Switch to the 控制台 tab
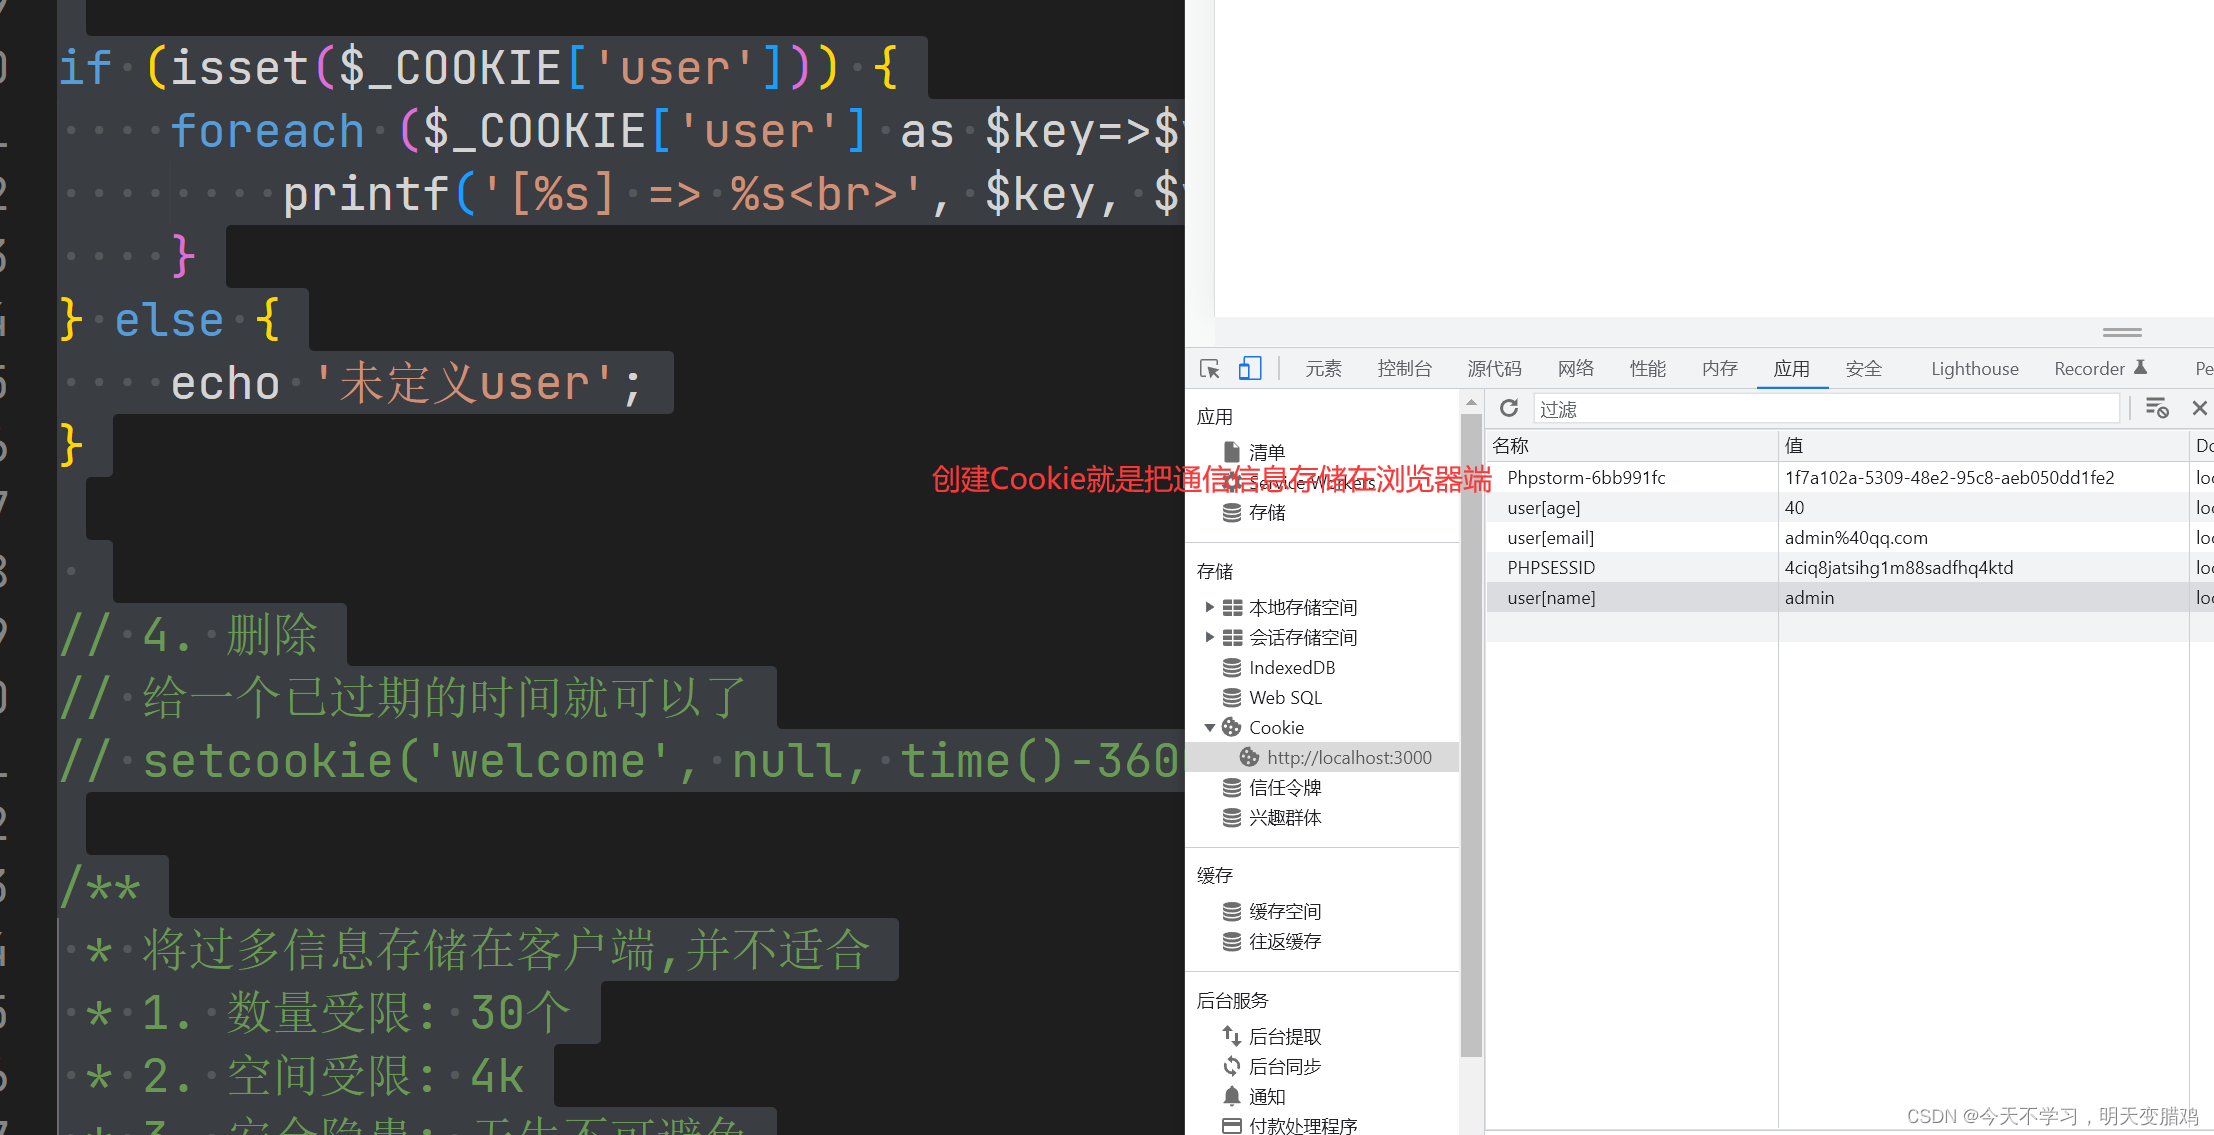 [1405, 369]
